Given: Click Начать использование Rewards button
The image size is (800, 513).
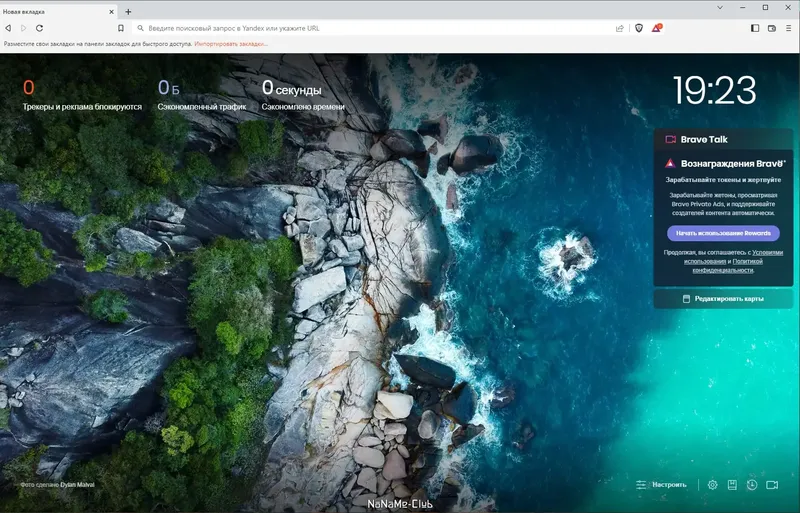Looking at the screenshot, I should pyautogui.click(x=723, y=233).
